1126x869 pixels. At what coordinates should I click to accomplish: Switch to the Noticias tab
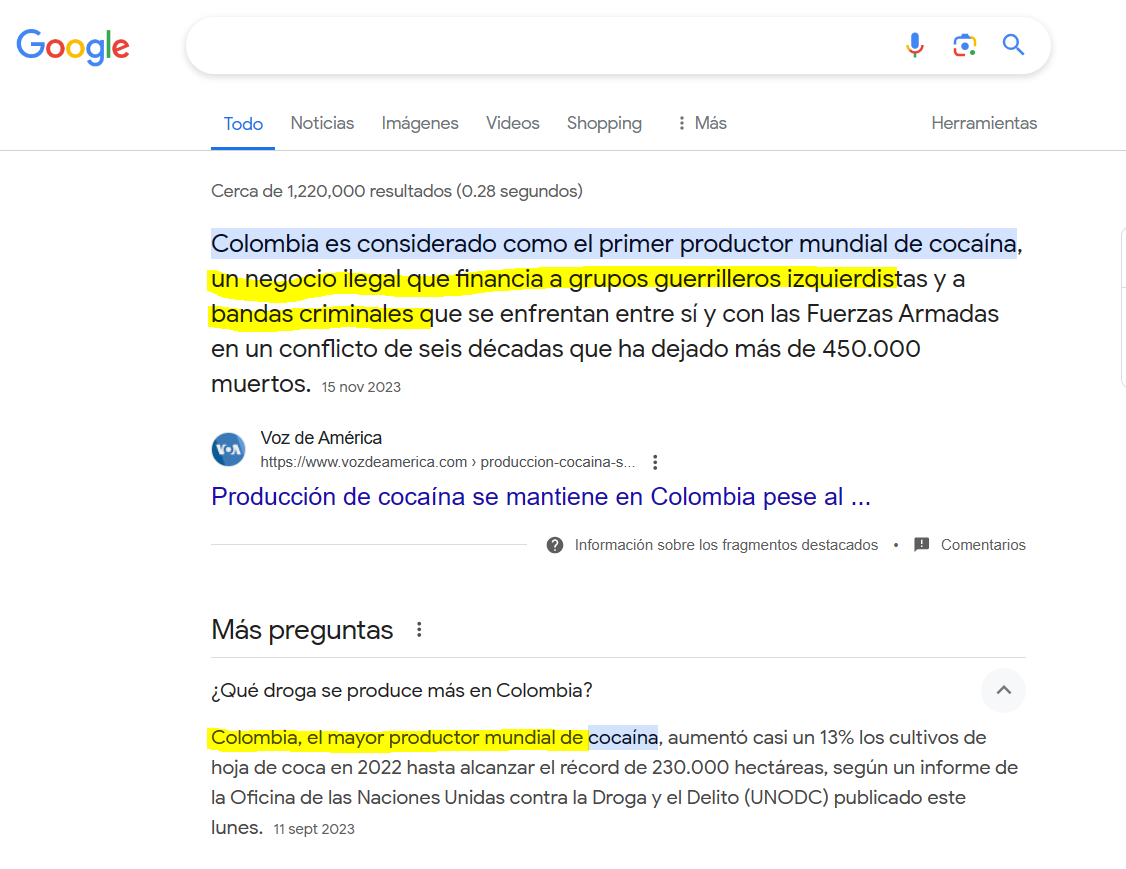(322, 123)
